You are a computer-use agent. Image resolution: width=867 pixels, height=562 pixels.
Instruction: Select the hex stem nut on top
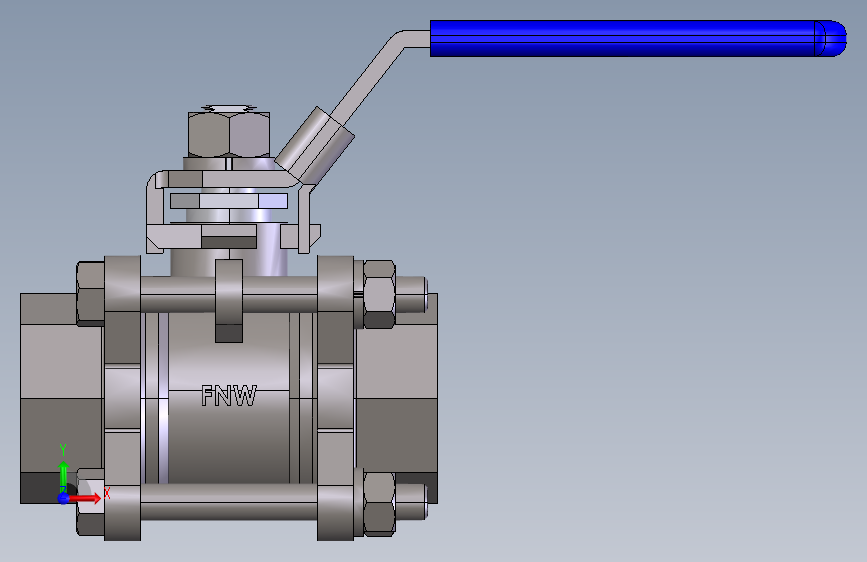pos(229,134)
